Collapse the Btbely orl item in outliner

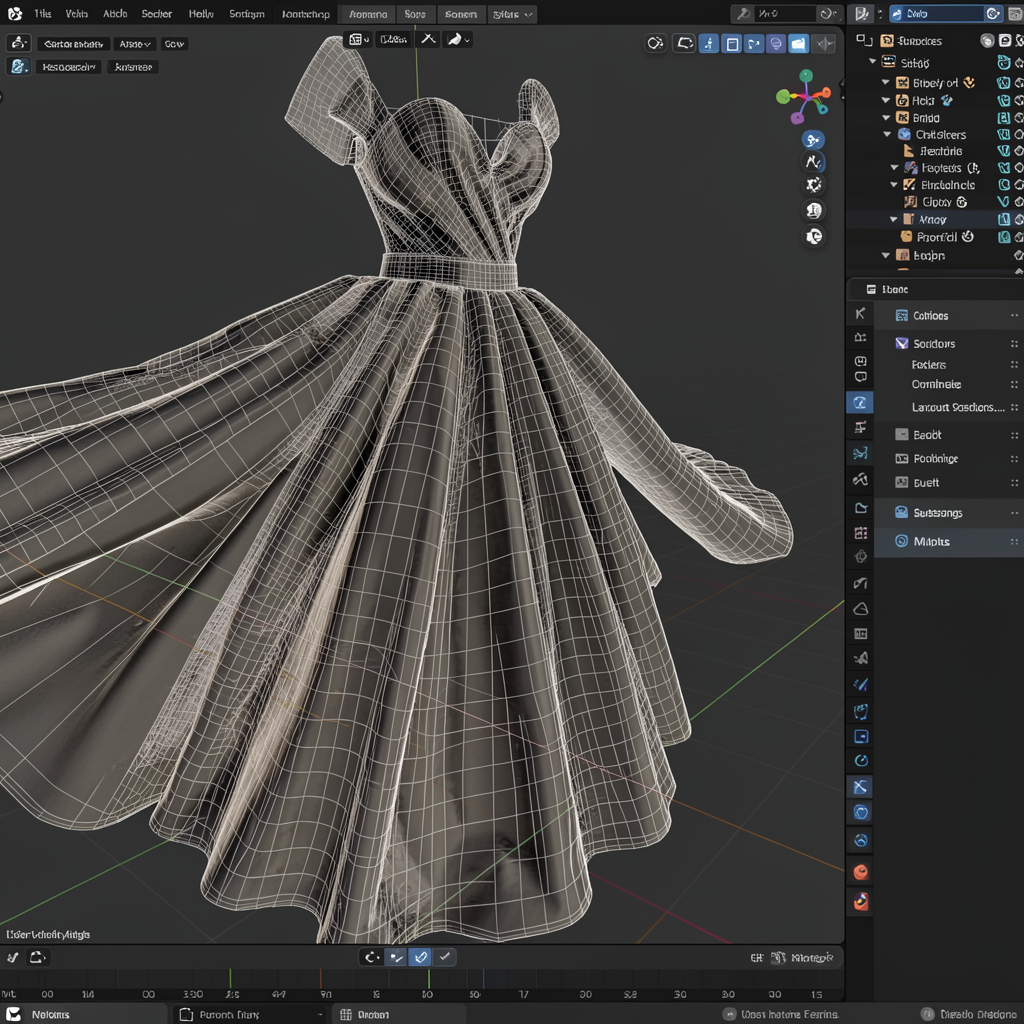886,82
